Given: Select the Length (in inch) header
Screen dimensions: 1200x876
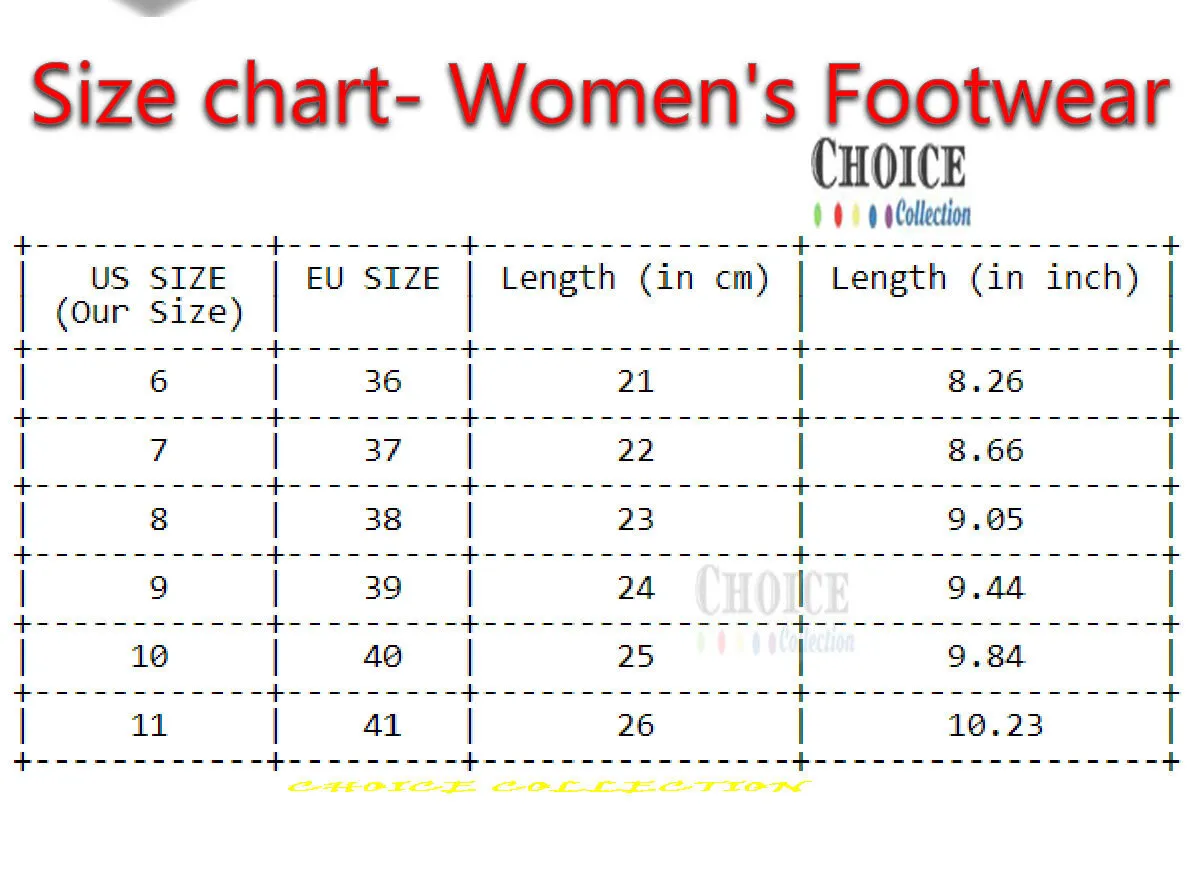Looking at the screenshot, I should tap(985, 279).
